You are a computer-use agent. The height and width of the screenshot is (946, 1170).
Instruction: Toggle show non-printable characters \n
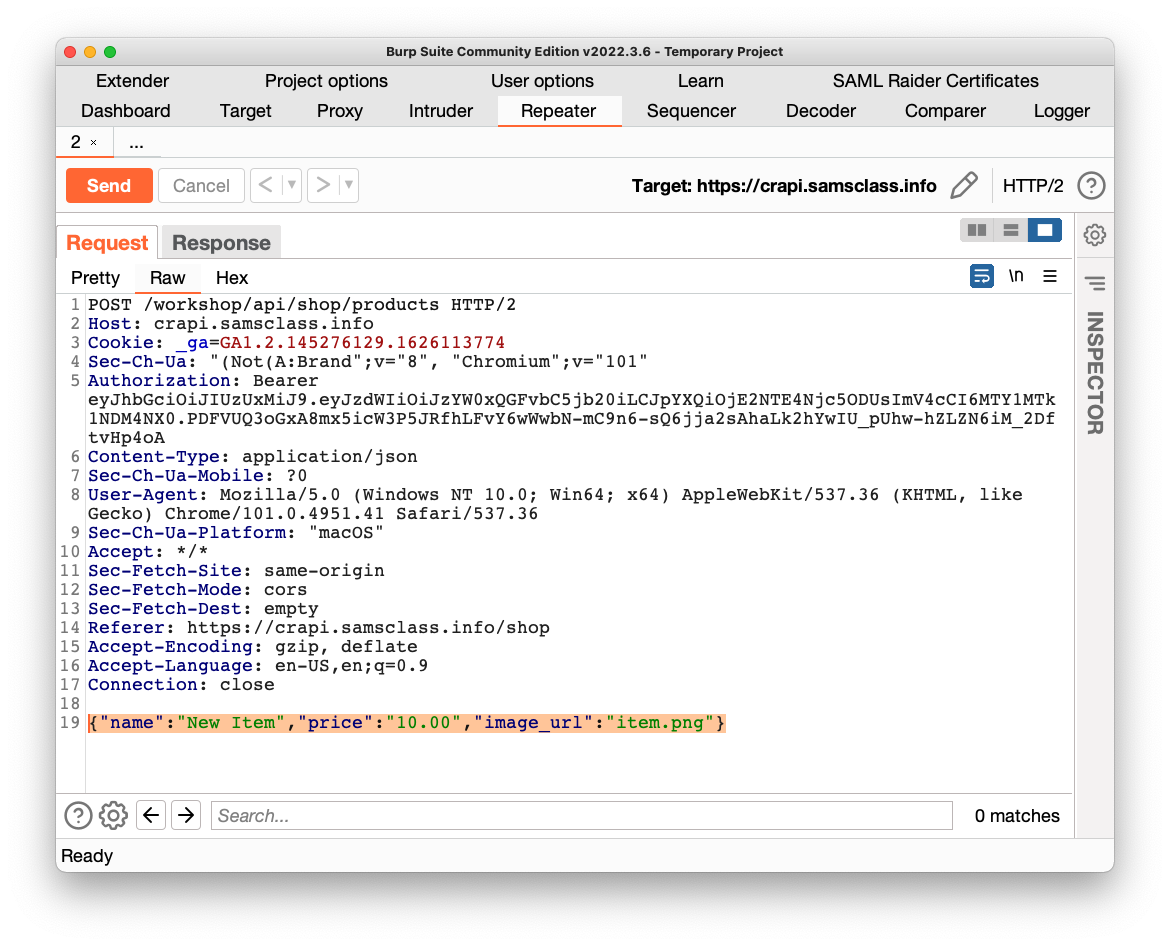[1016, 276]
